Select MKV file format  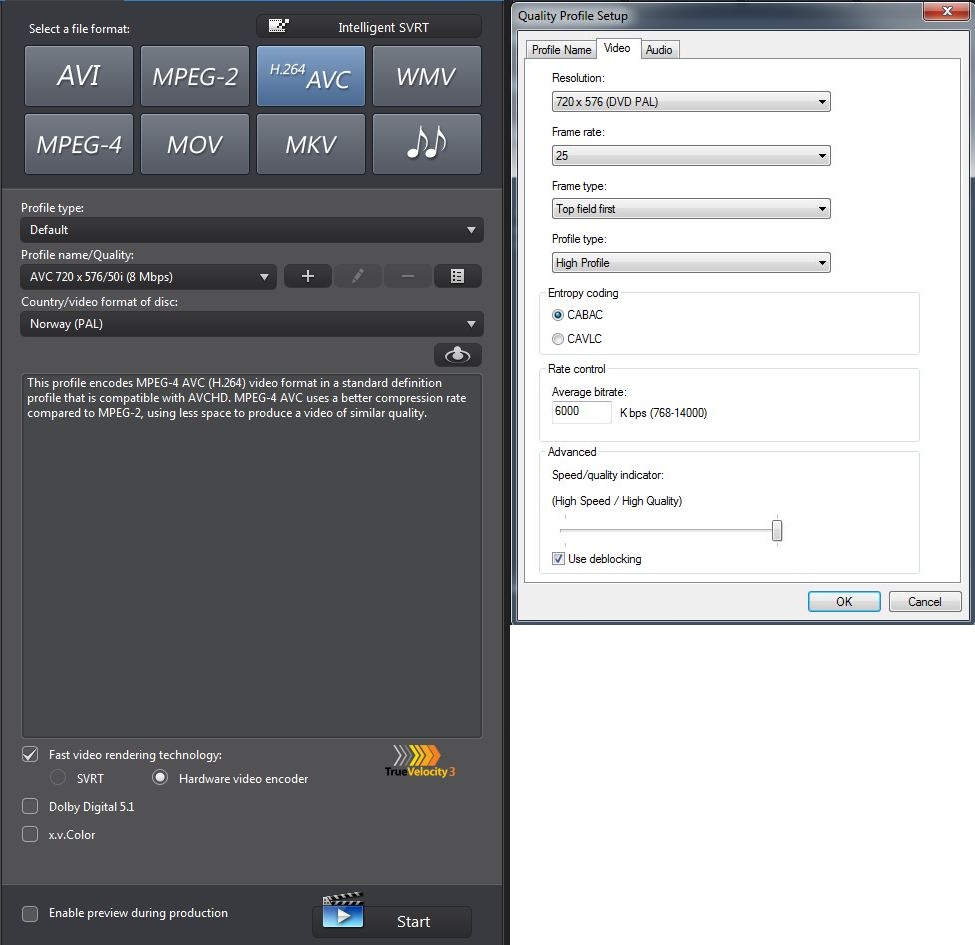click(x=311, y=144)
